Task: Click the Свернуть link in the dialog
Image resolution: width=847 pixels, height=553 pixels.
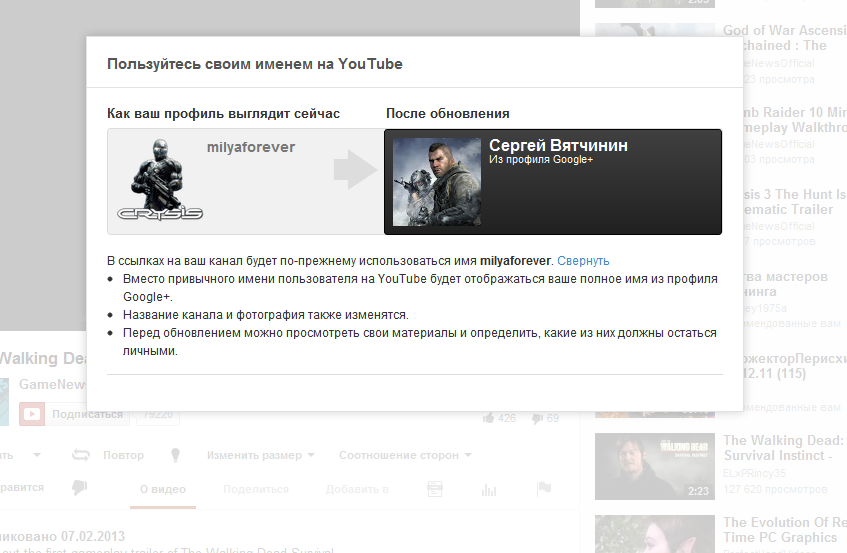Action: pos(583,261)
